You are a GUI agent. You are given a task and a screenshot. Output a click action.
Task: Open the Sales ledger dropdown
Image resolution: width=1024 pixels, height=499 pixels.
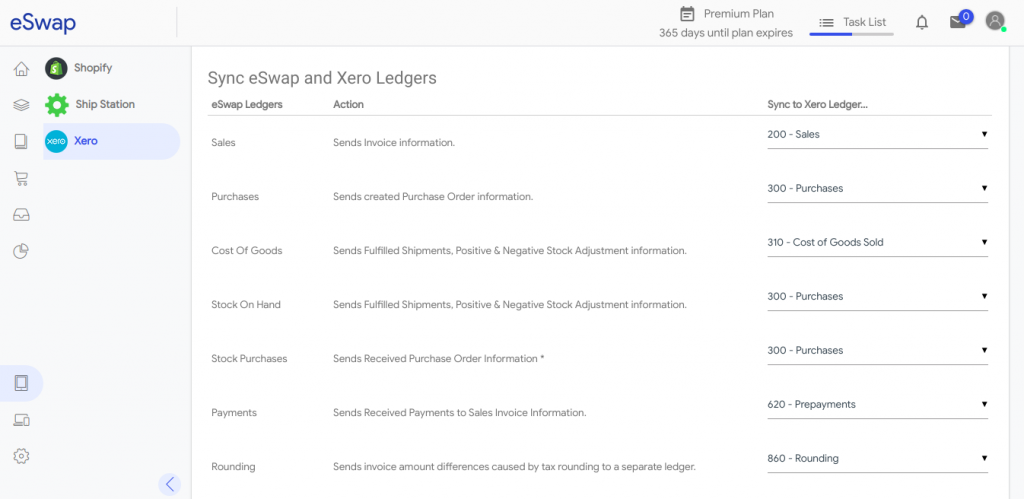point(877,134)
